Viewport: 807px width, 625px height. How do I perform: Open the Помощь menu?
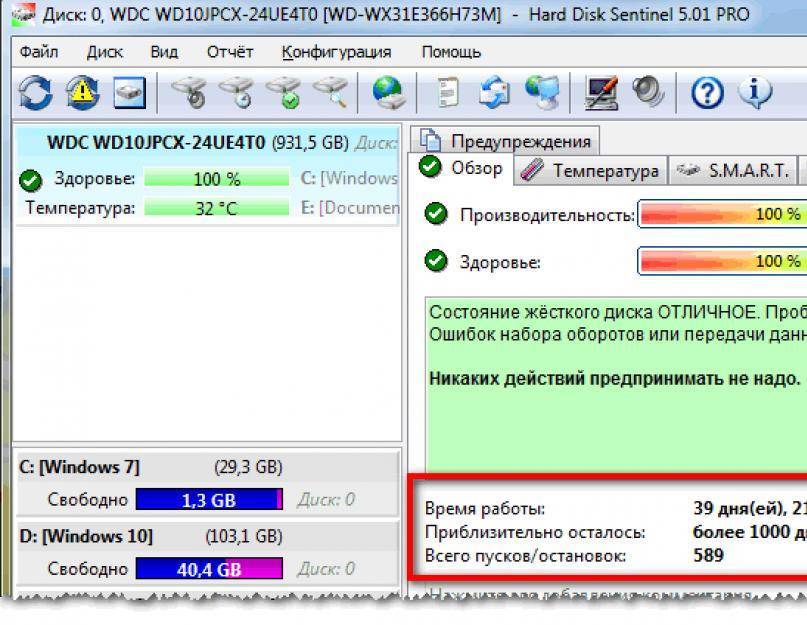click(x=451, y=52)
